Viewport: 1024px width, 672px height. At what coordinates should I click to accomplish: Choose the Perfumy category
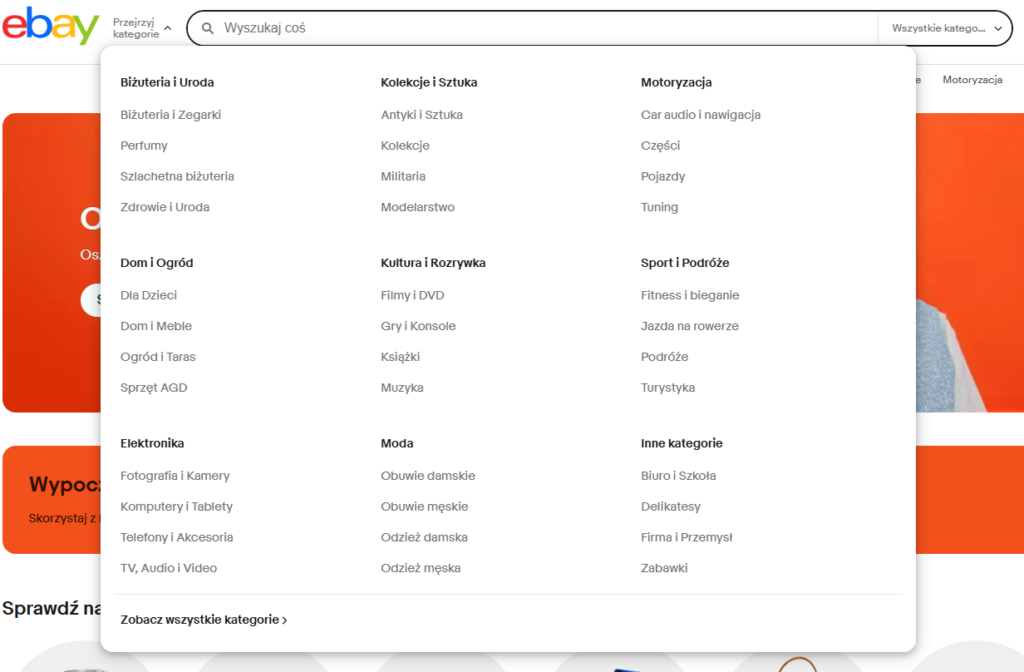coord(144,146)
